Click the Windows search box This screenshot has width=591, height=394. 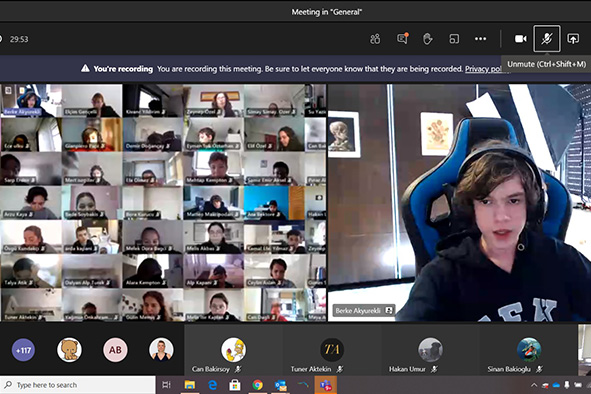(x=78, y=385)
